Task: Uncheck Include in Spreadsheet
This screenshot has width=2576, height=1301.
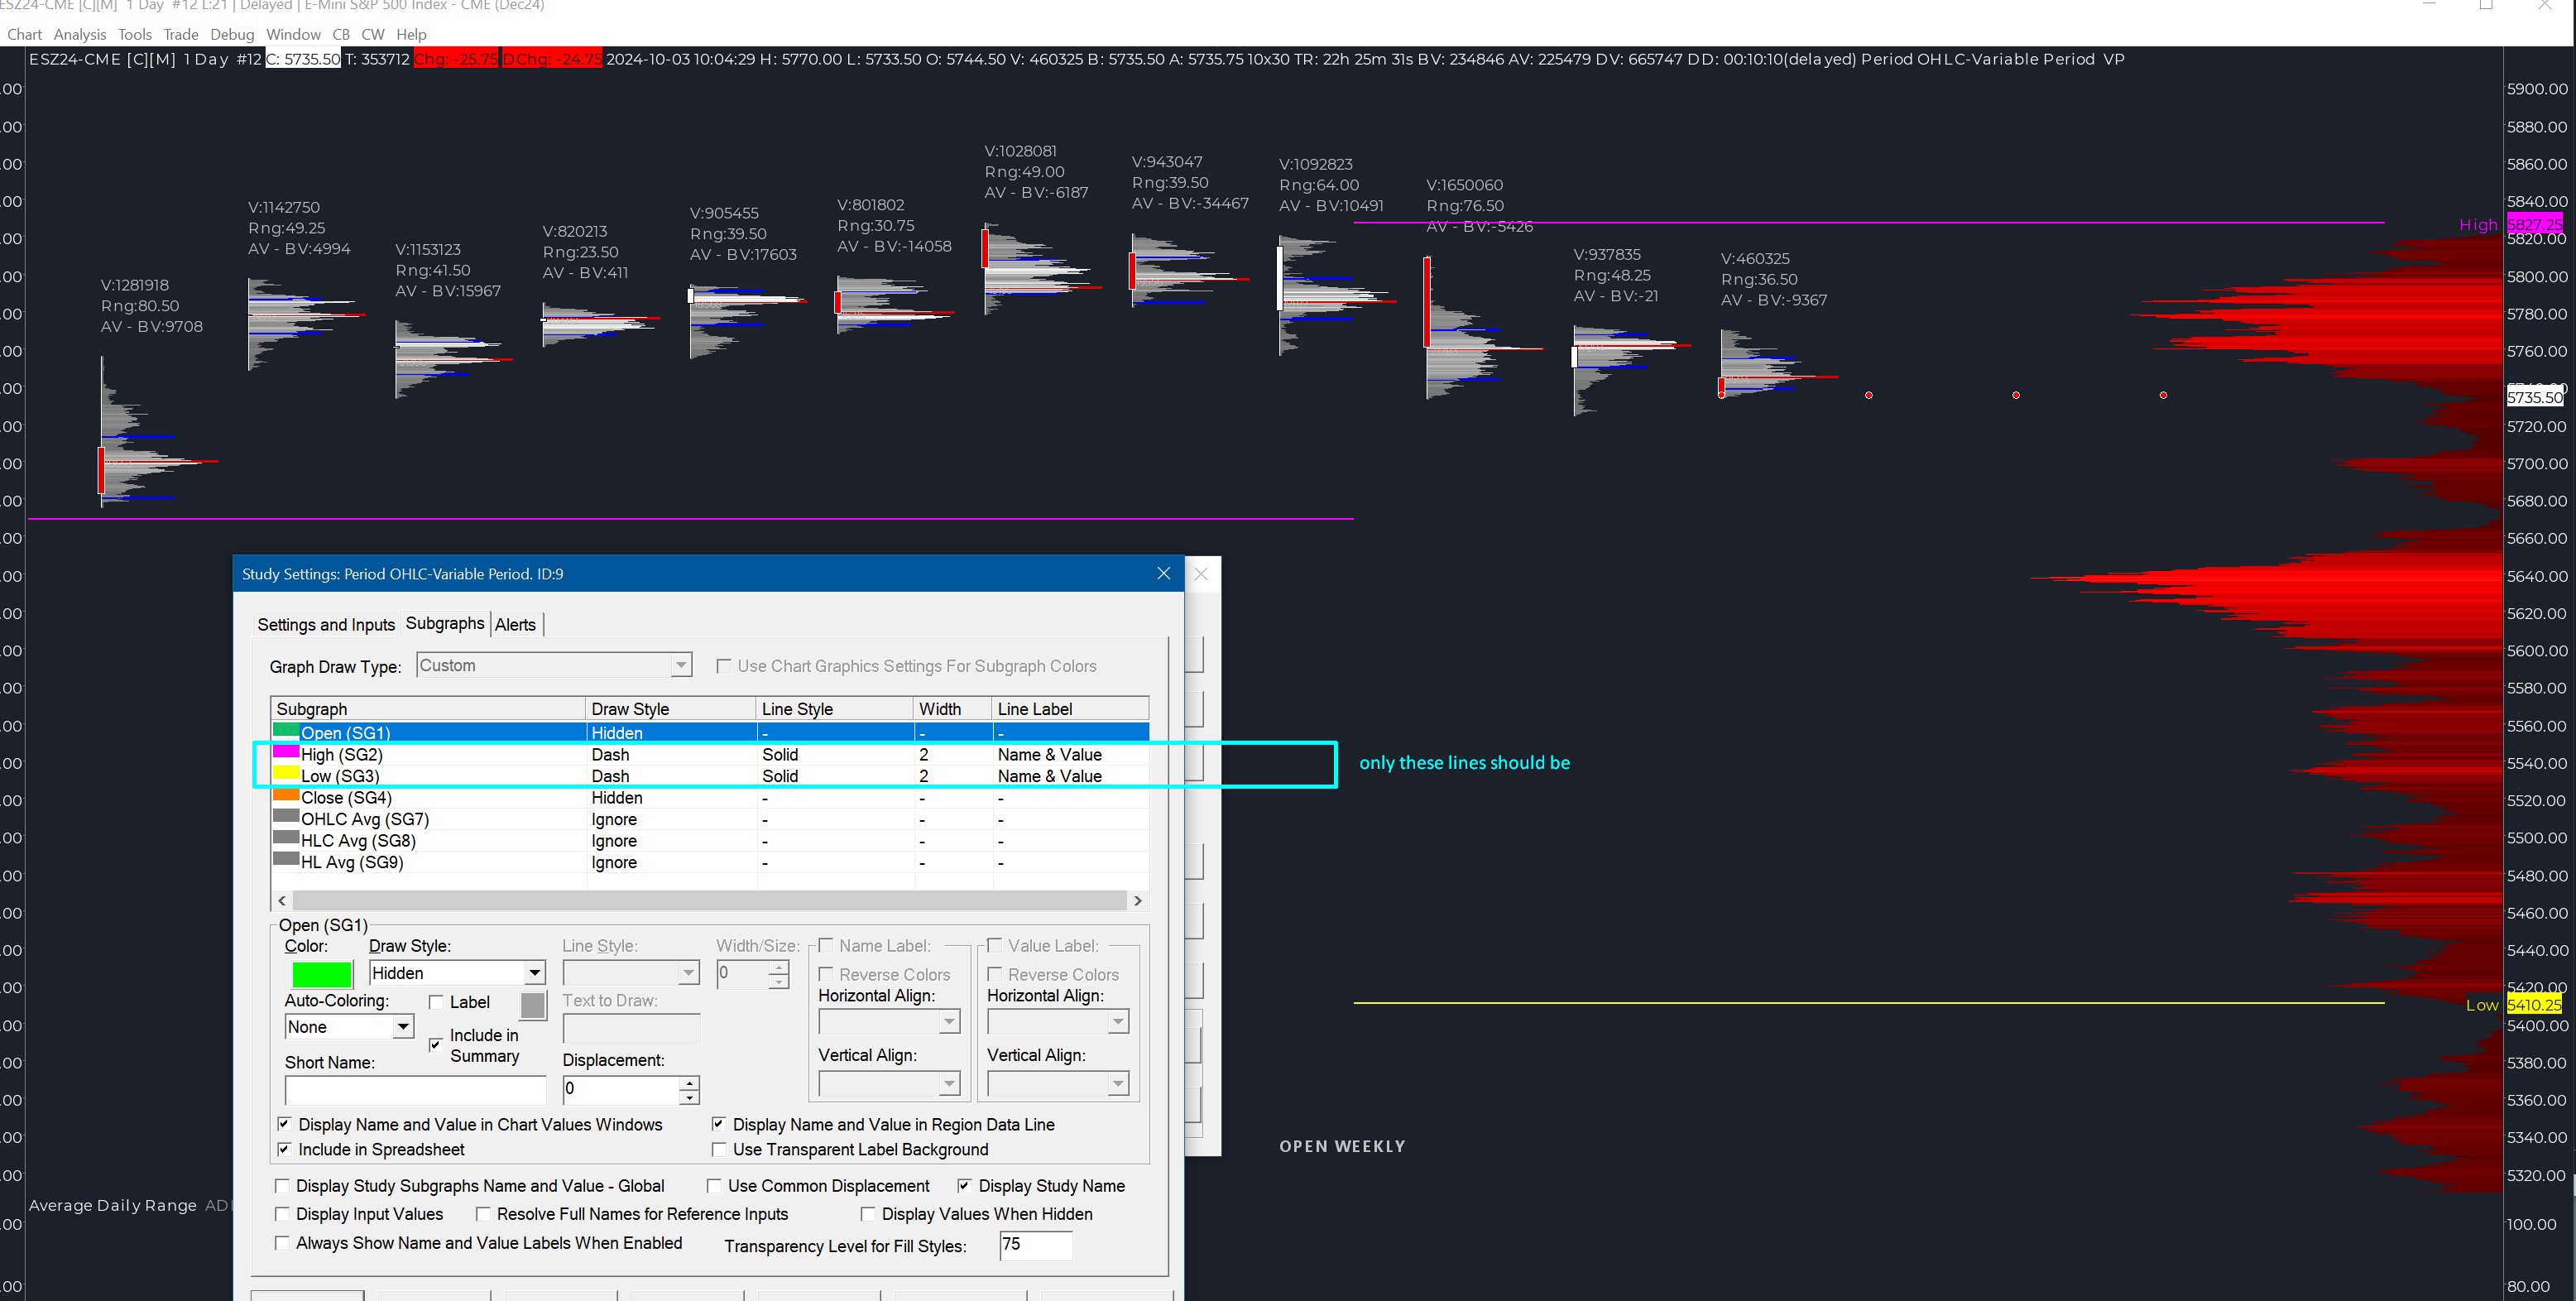Action: tap(284, 1149)
